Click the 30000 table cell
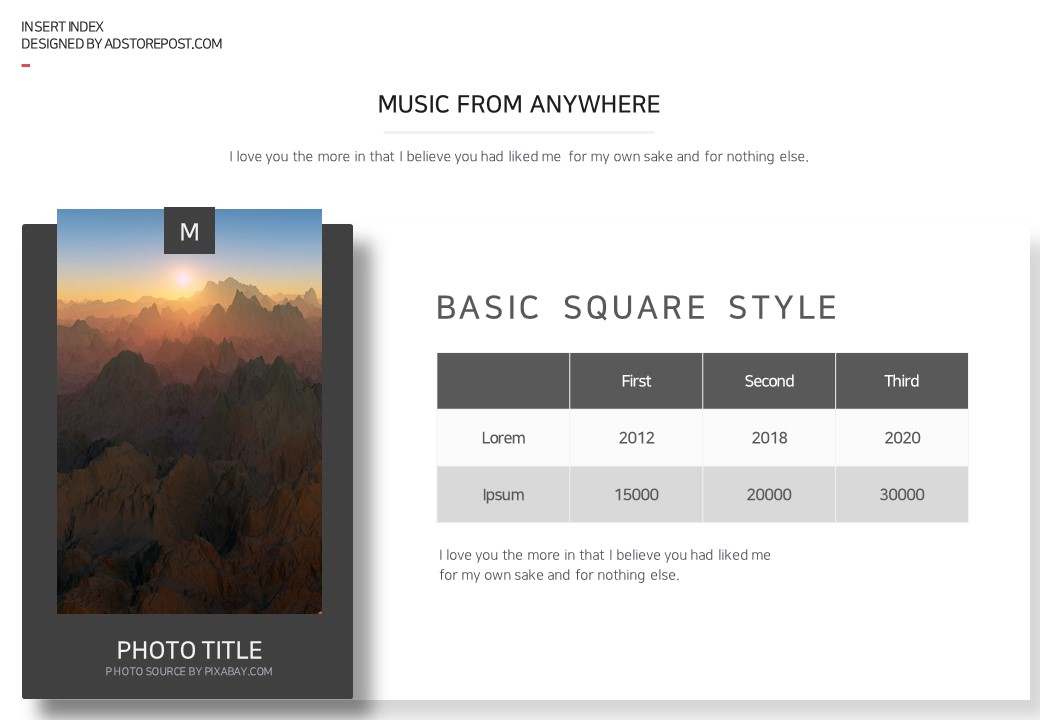This screenshot has width=1040, height=720. pos(902,495)
